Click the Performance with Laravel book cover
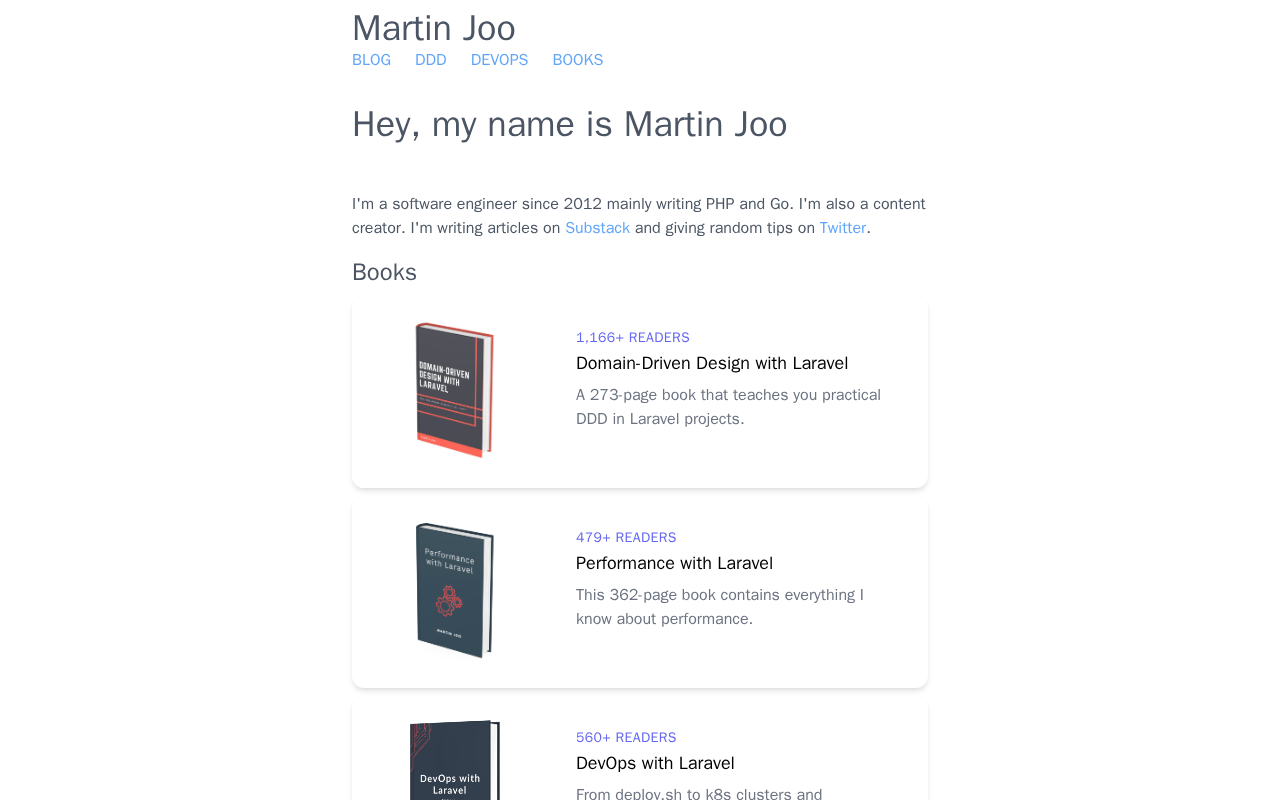 point(455,590)
